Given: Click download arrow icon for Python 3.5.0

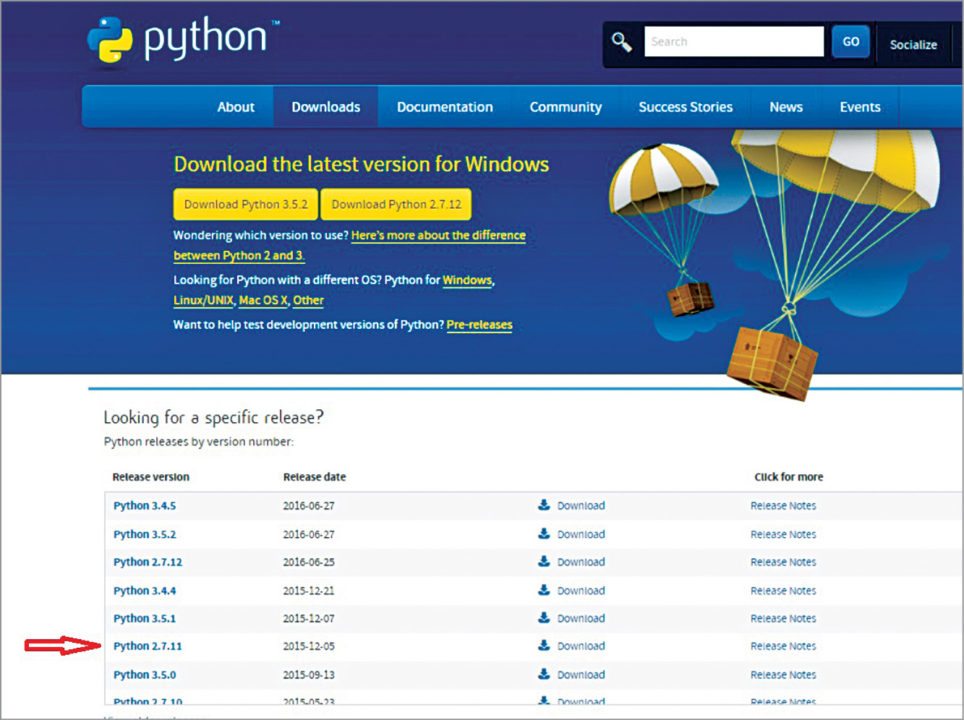Looking at the screenshot, I should (544, 674).
